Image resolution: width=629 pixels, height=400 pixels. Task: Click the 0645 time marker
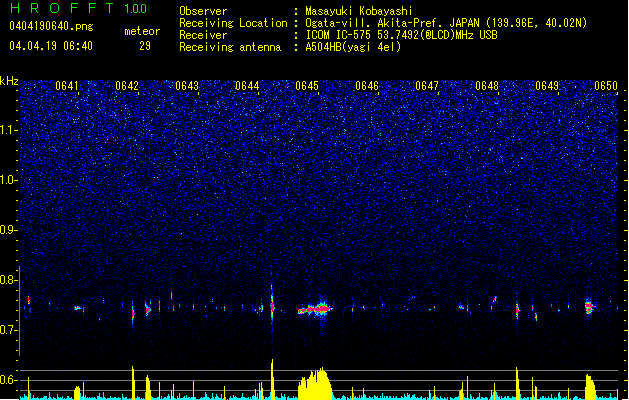(x=307, y=86)
